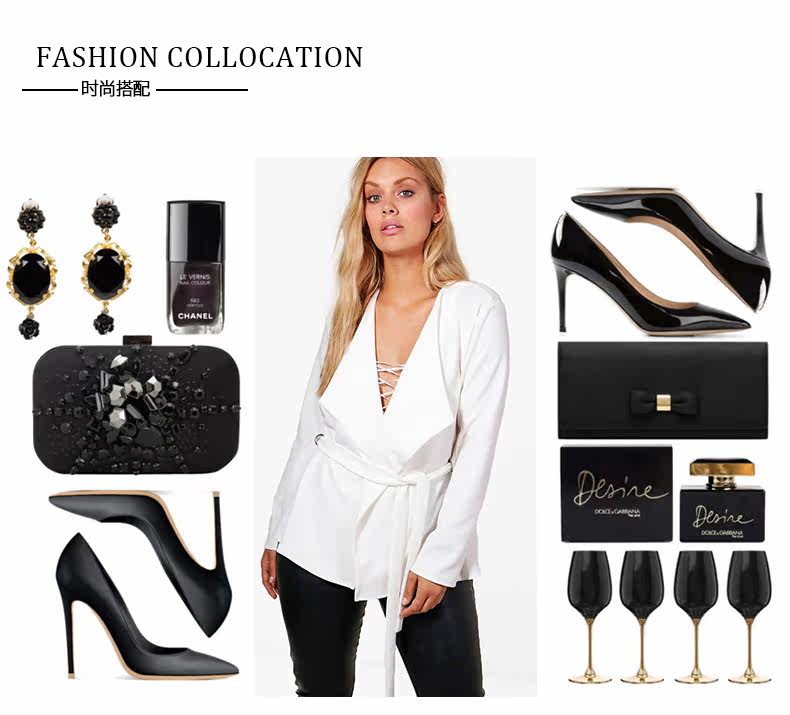The height and width of the screenshot is (715, 790).
Task: Click the FASHION COLLOCATION heading
Action: tap(200, 57)
